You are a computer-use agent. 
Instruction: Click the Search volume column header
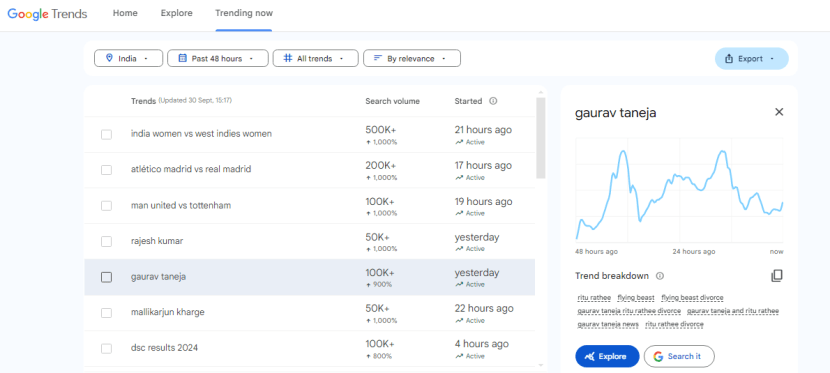tap(392, 101)
